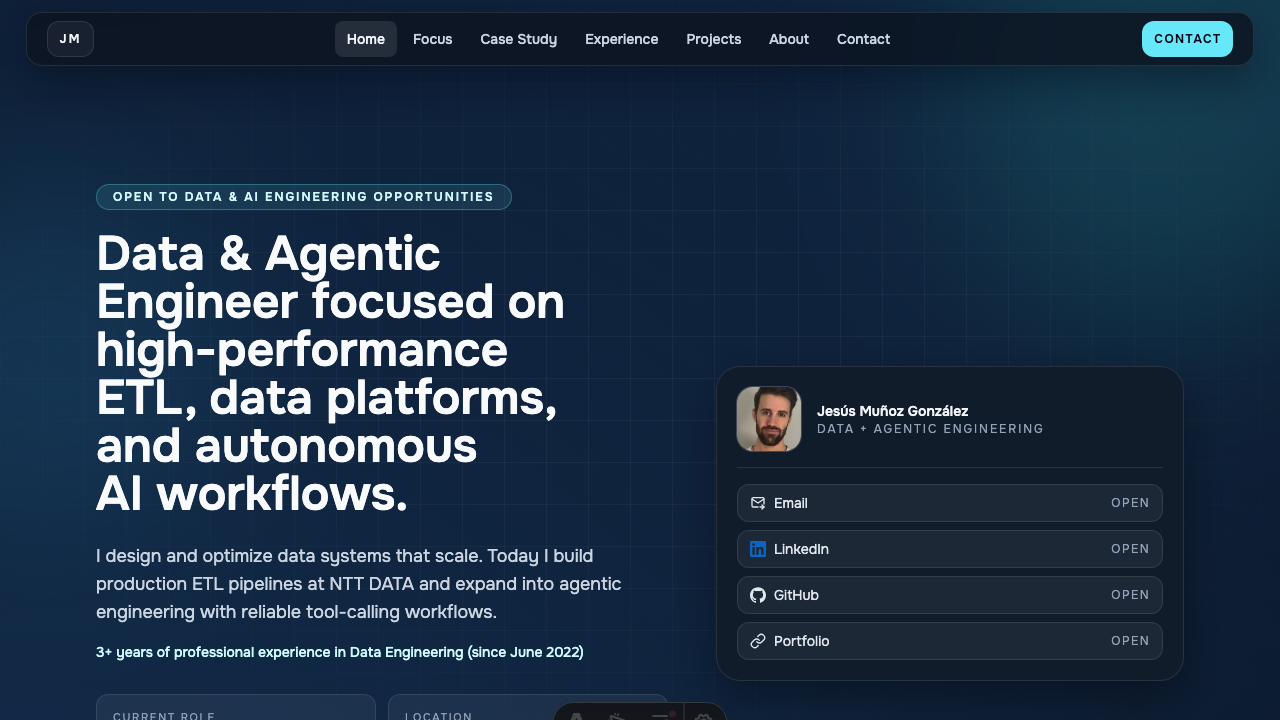This screenshot has width=1280, height=720.
Task: Open Email using the envelope icon
Action: click(x=758, y=503)
